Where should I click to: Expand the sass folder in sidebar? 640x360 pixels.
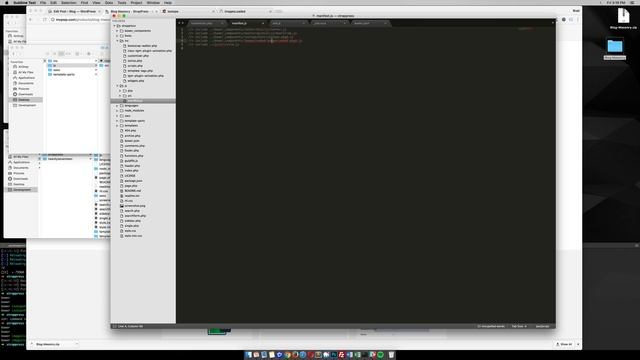point(117,116)
